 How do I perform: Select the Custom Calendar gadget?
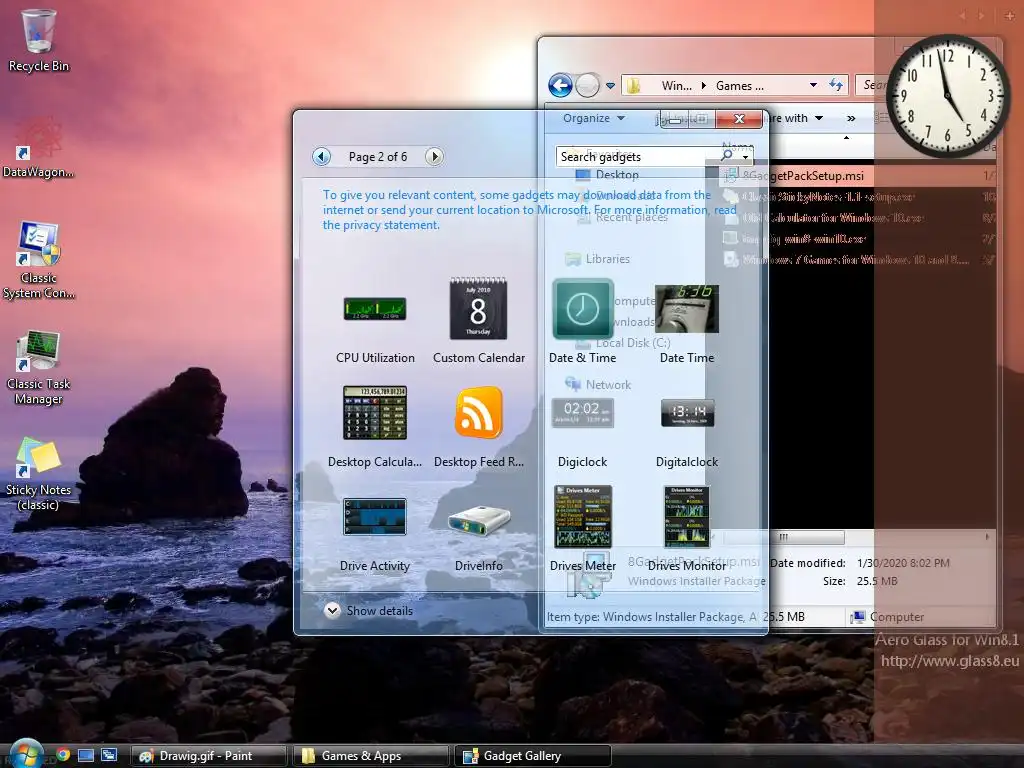(x=478, y=308)
